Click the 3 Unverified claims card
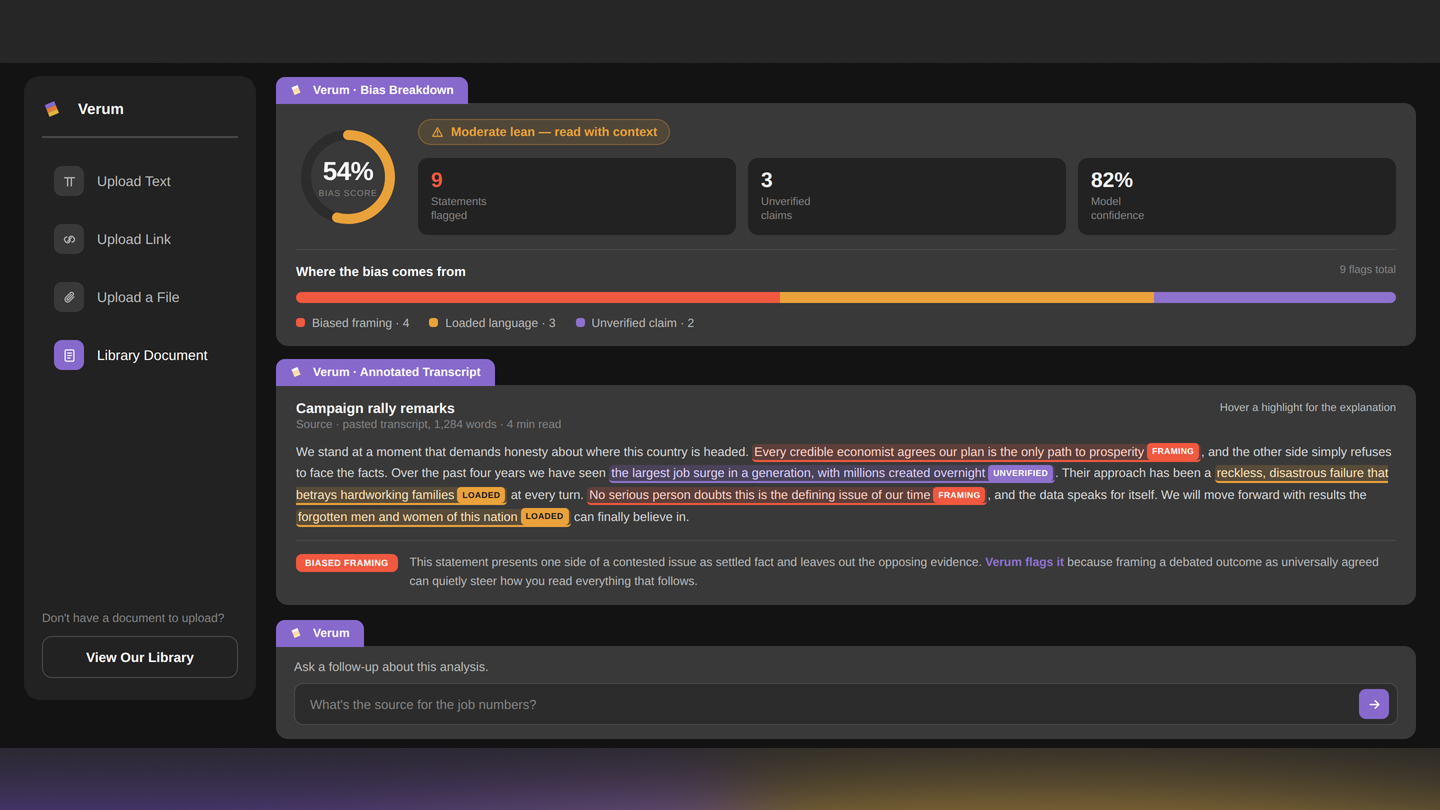 [x=907, y=196]
